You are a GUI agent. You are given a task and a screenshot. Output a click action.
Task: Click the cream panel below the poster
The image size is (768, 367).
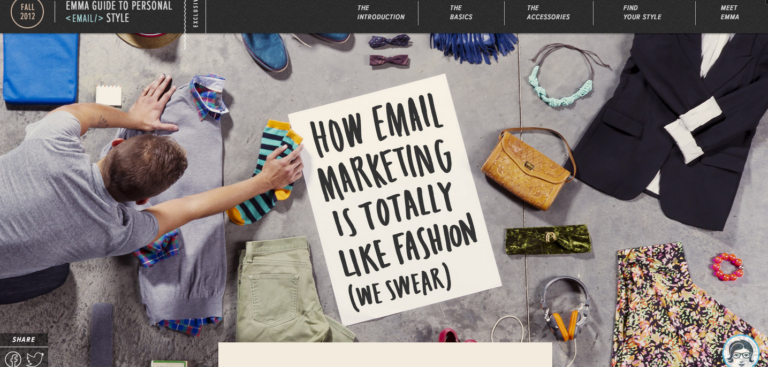pos(385,355)
